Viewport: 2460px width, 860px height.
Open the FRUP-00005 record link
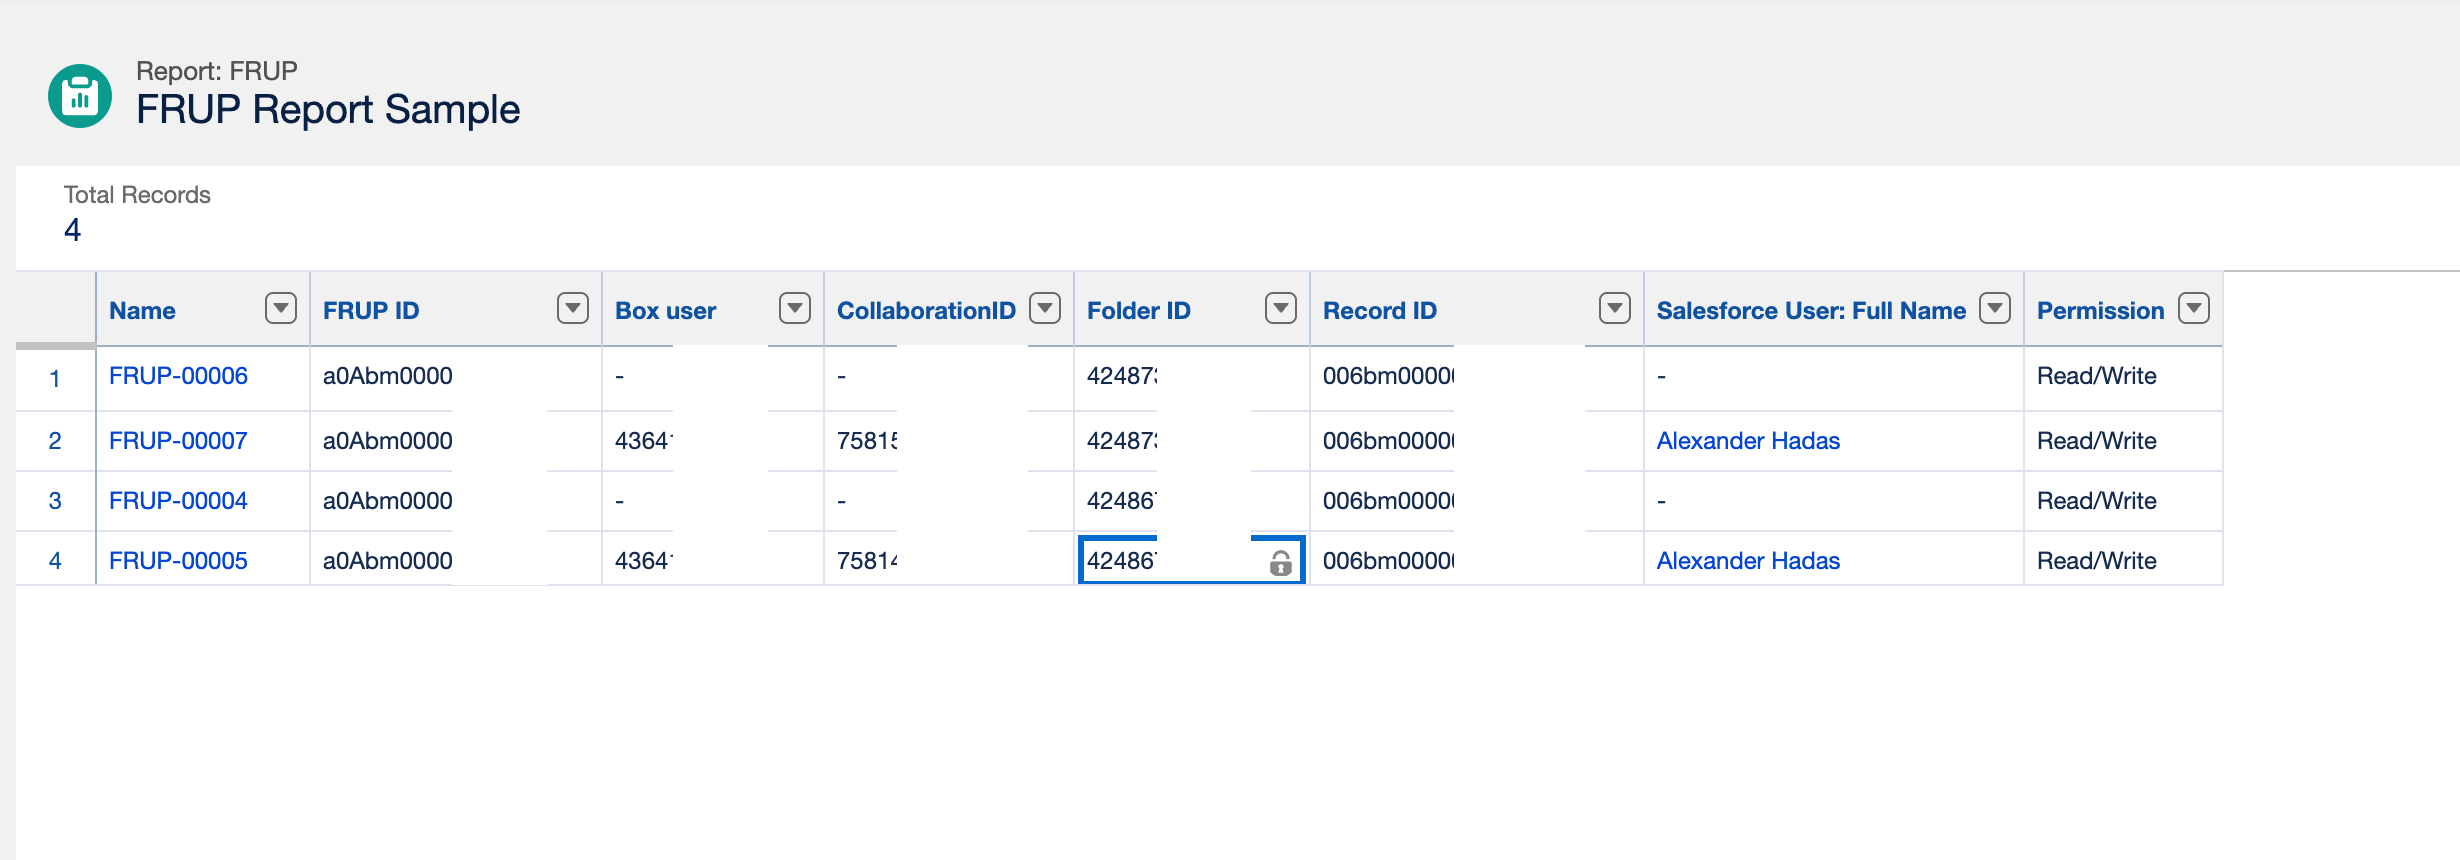pos(178,561)
